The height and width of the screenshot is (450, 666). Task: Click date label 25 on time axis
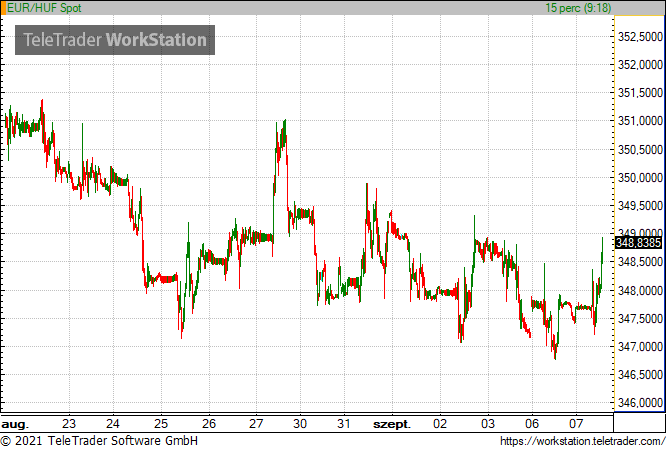[x=161, y=424]
